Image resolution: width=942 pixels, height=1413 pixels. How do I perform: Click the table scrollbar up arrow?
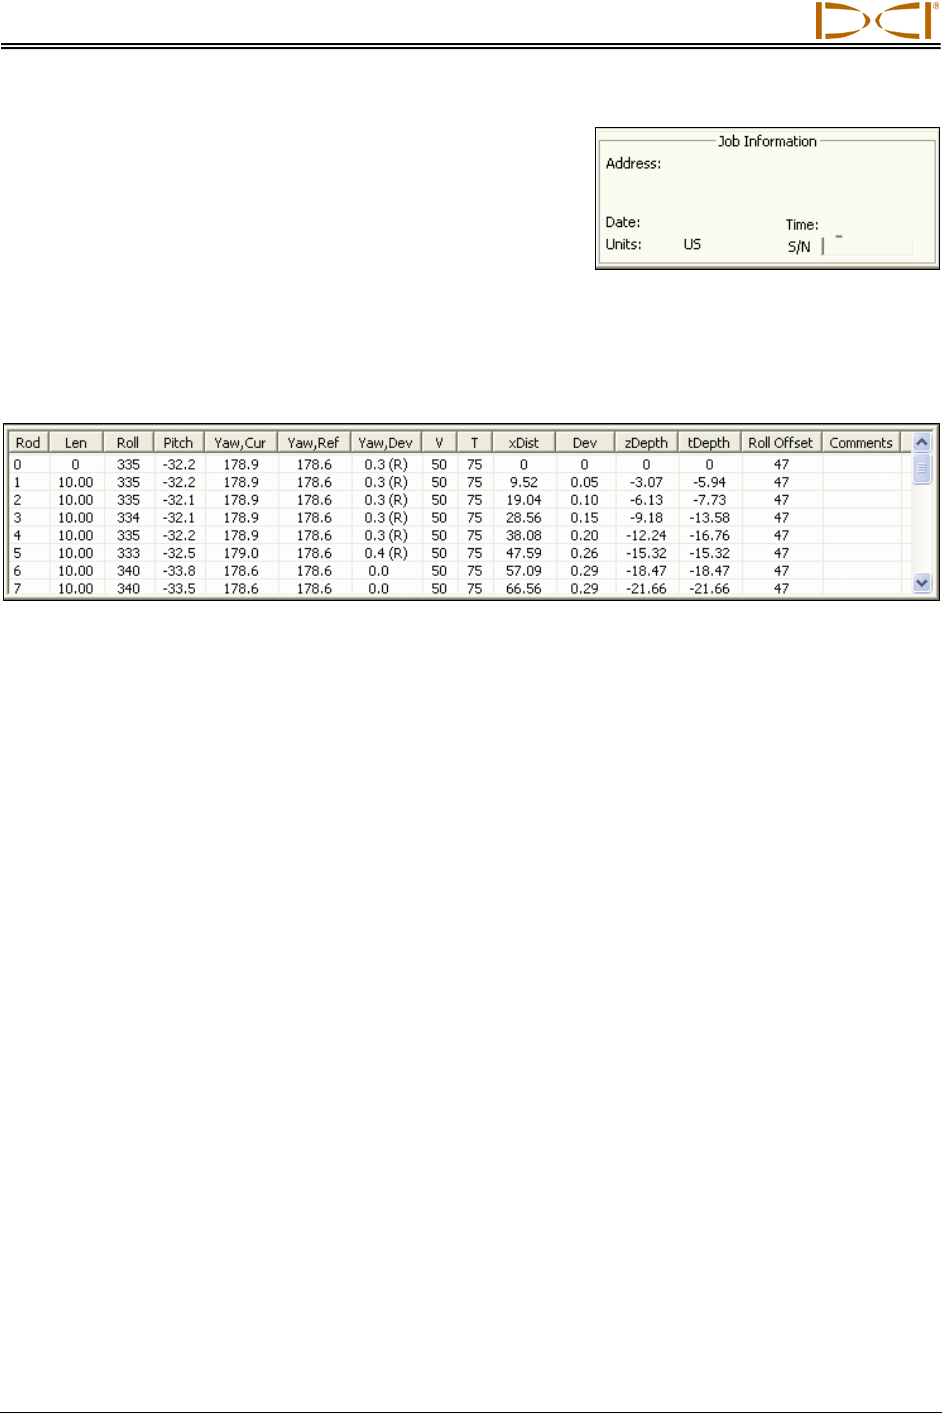[x=922, y=442]
